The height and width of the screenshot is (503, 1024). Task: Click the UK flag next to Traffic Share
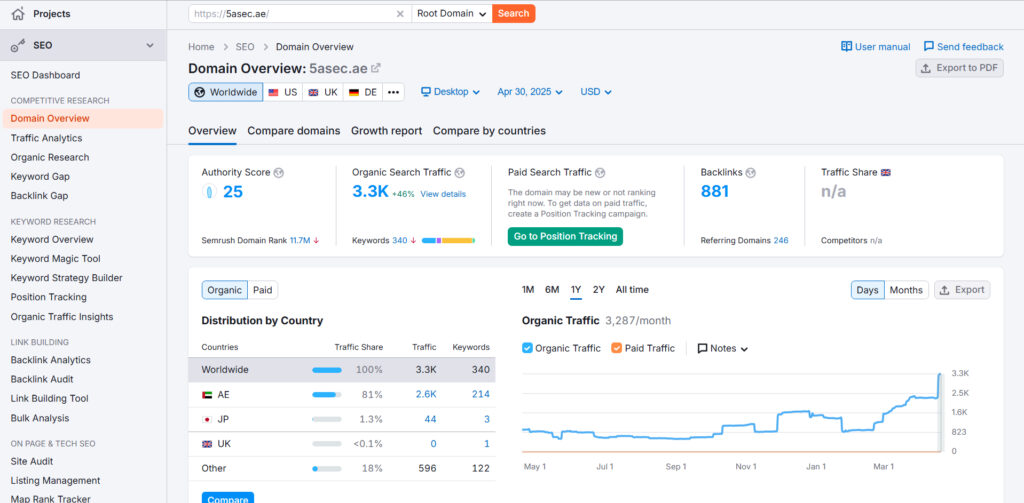[886, 172]
